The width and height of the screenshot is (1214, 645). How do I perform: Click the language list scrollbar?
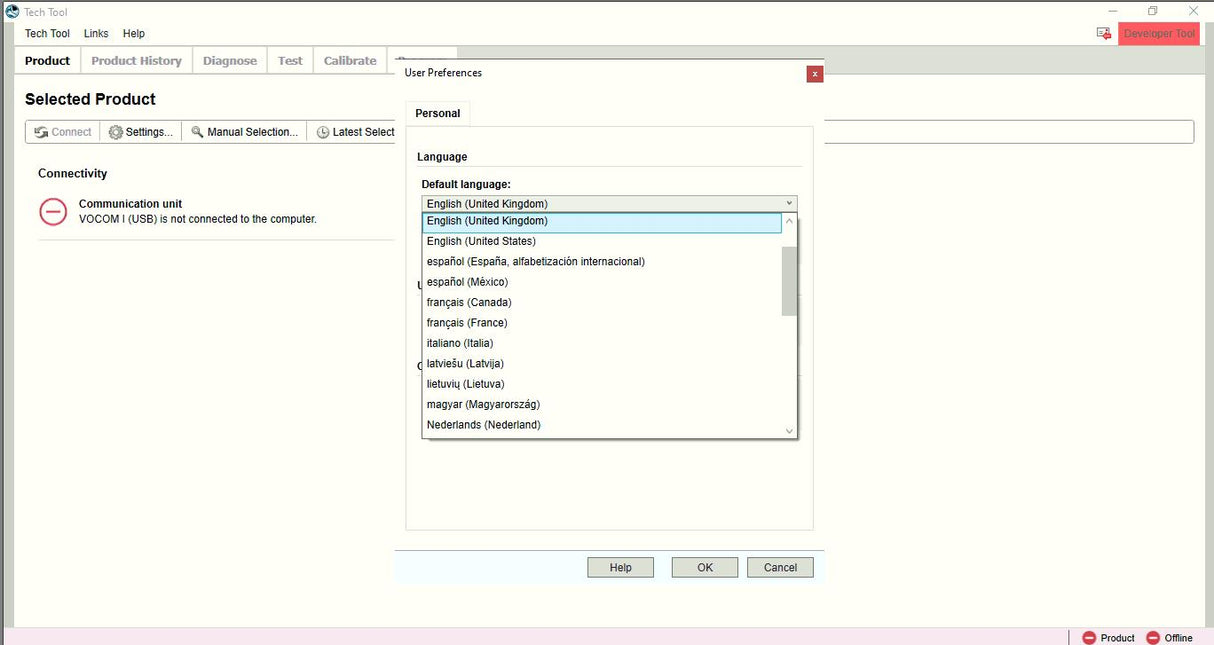point(789,280)
